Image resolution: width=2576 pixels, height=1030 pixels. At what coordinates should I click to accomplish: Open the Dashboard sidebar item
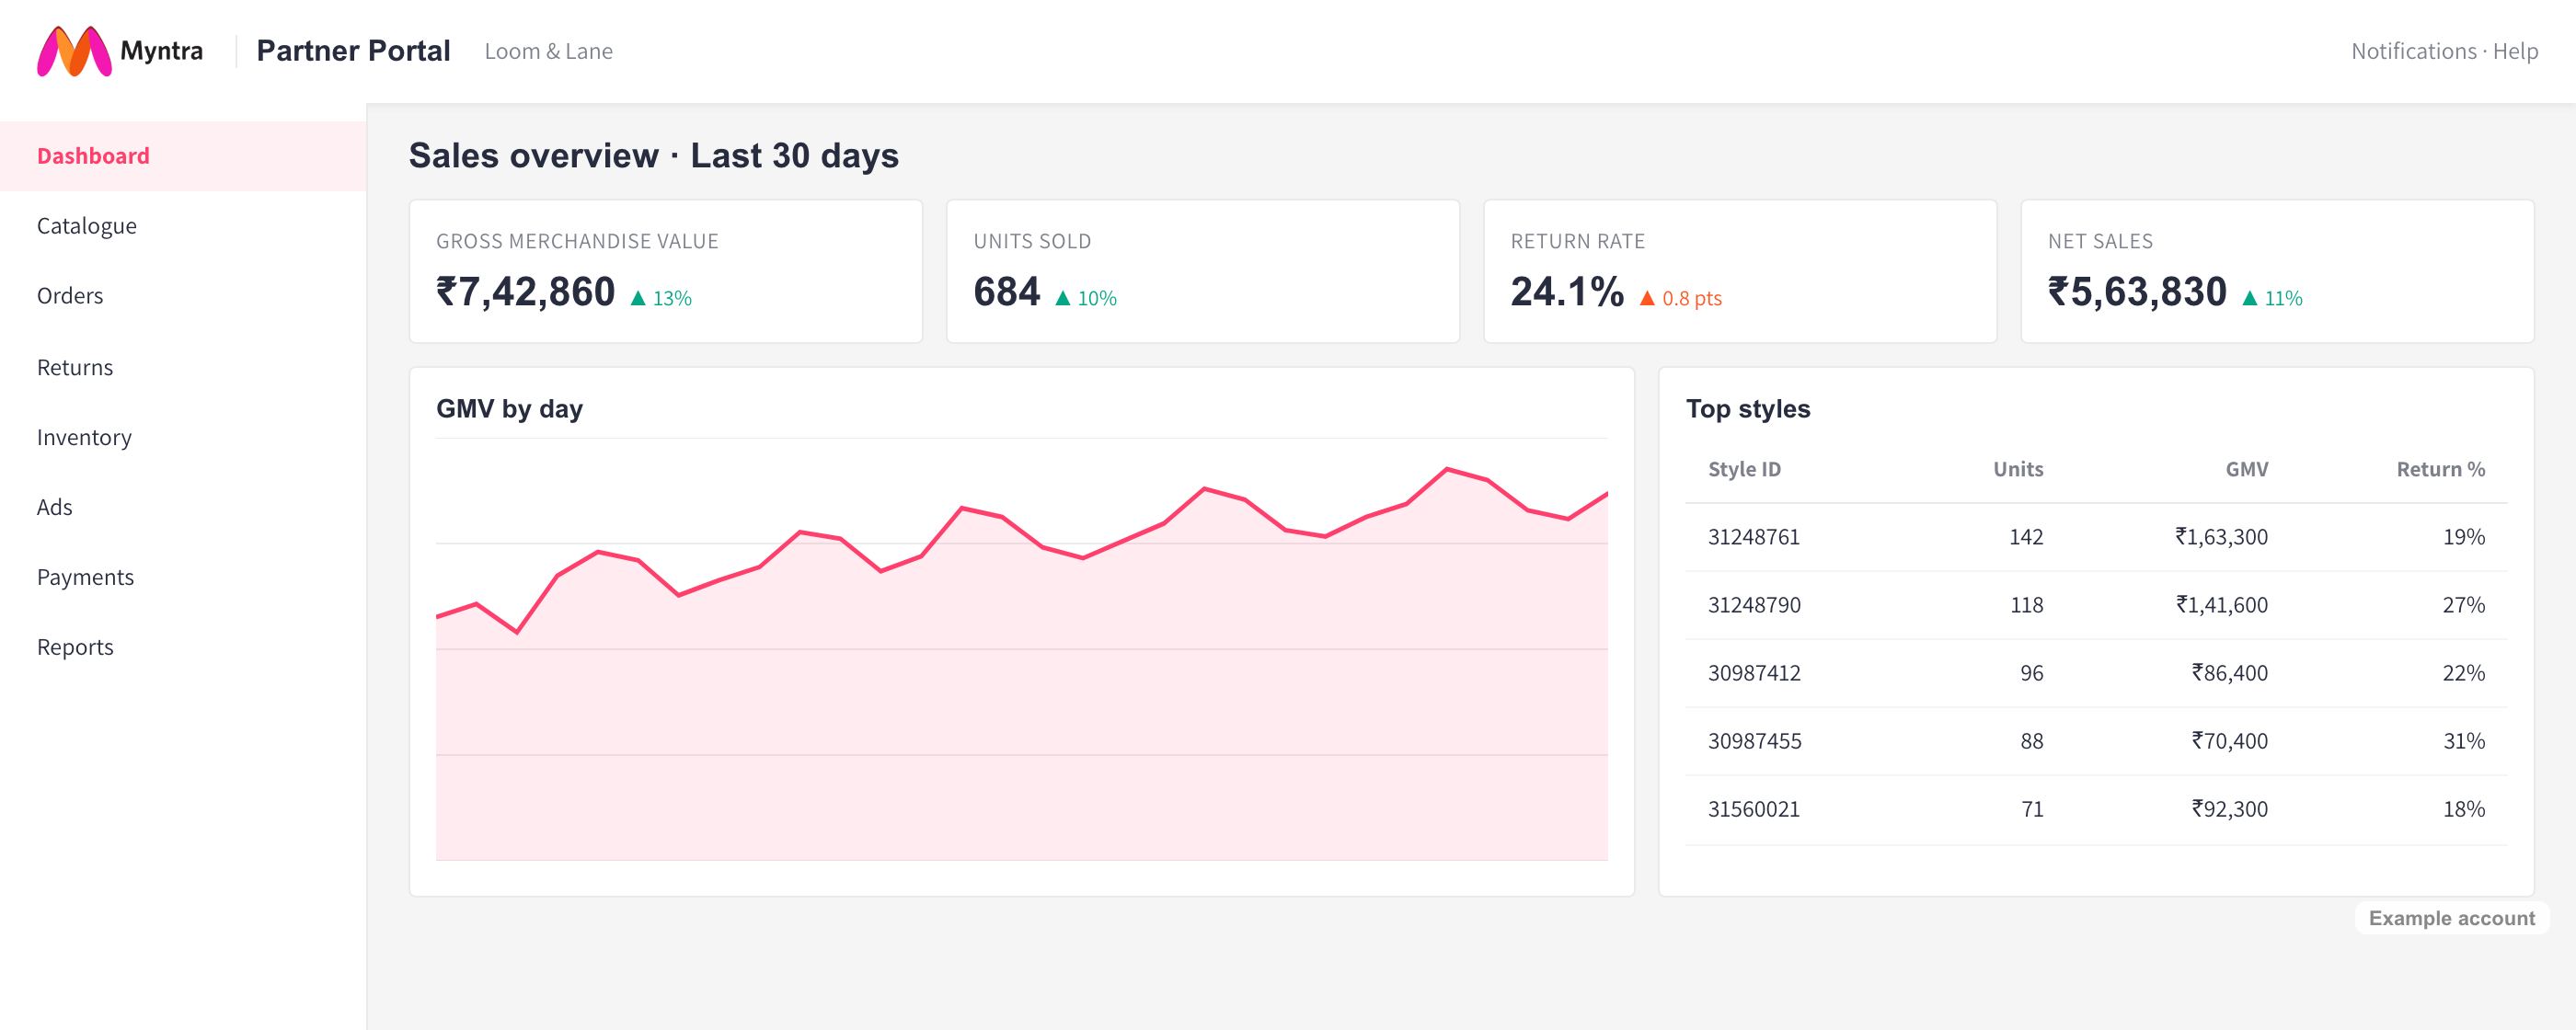tap(183, 156)
